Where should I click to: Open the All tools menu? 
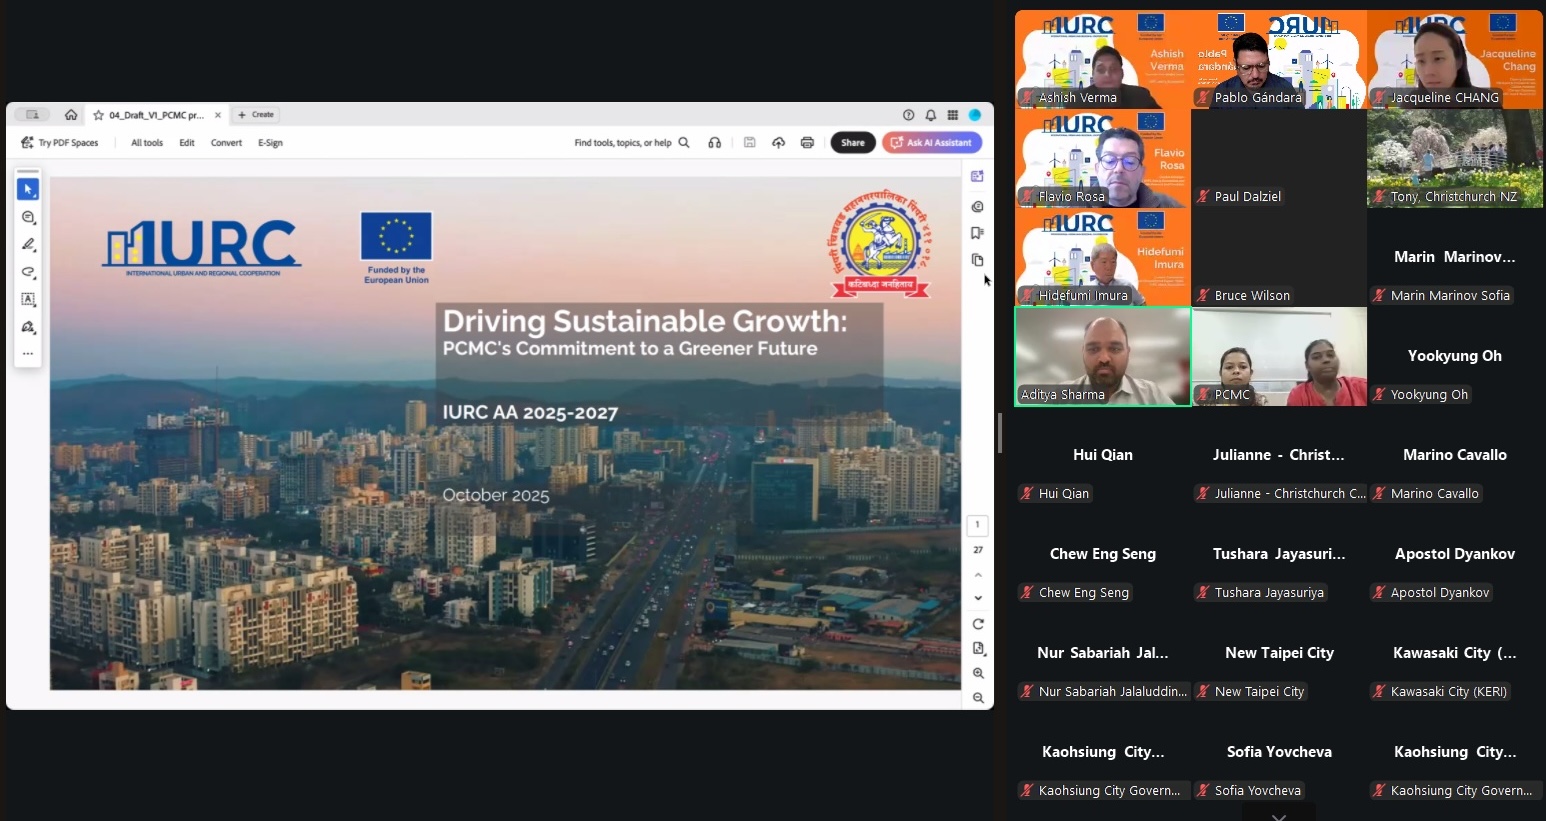[x=147, y=143]
